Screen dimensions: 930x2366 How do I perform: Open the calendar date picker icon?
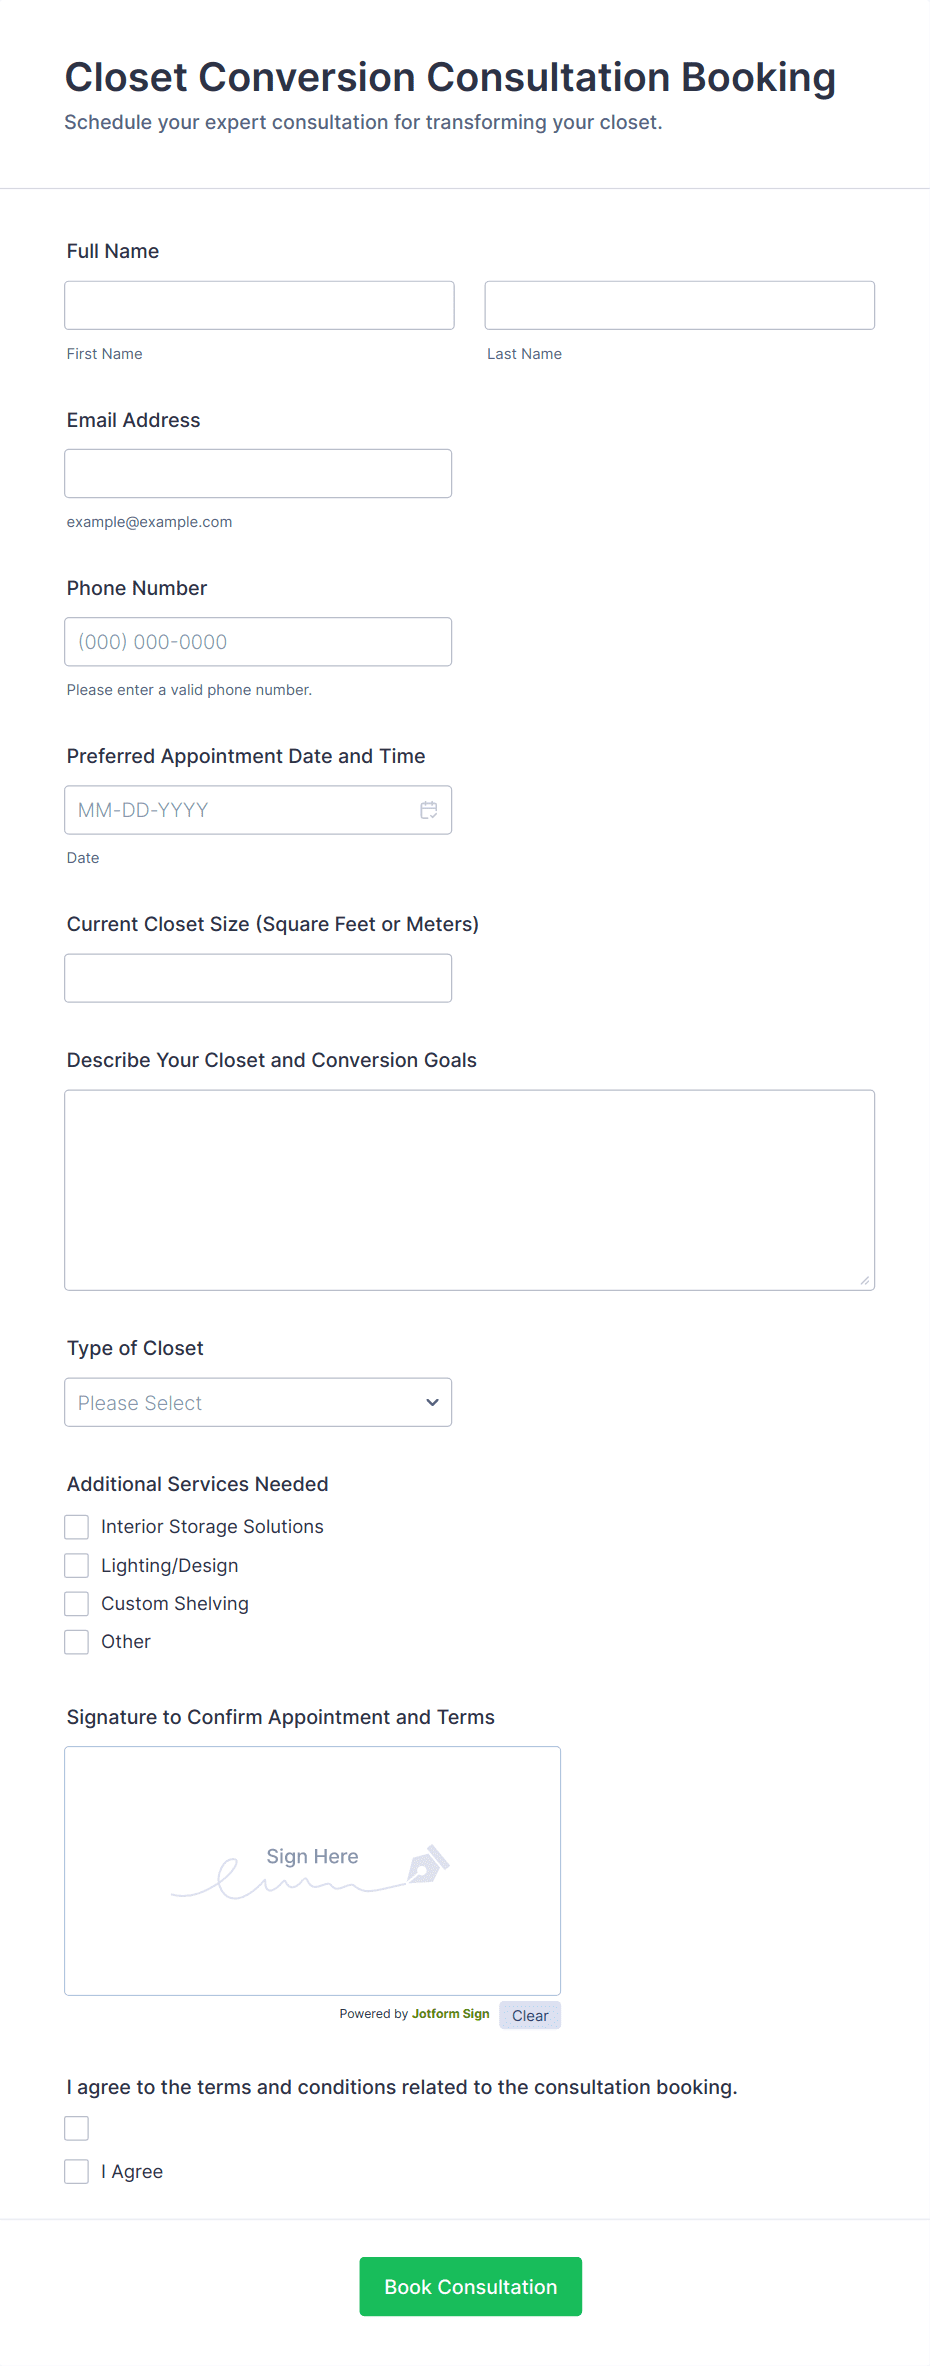pyautogui.click(x=429, y=810)
